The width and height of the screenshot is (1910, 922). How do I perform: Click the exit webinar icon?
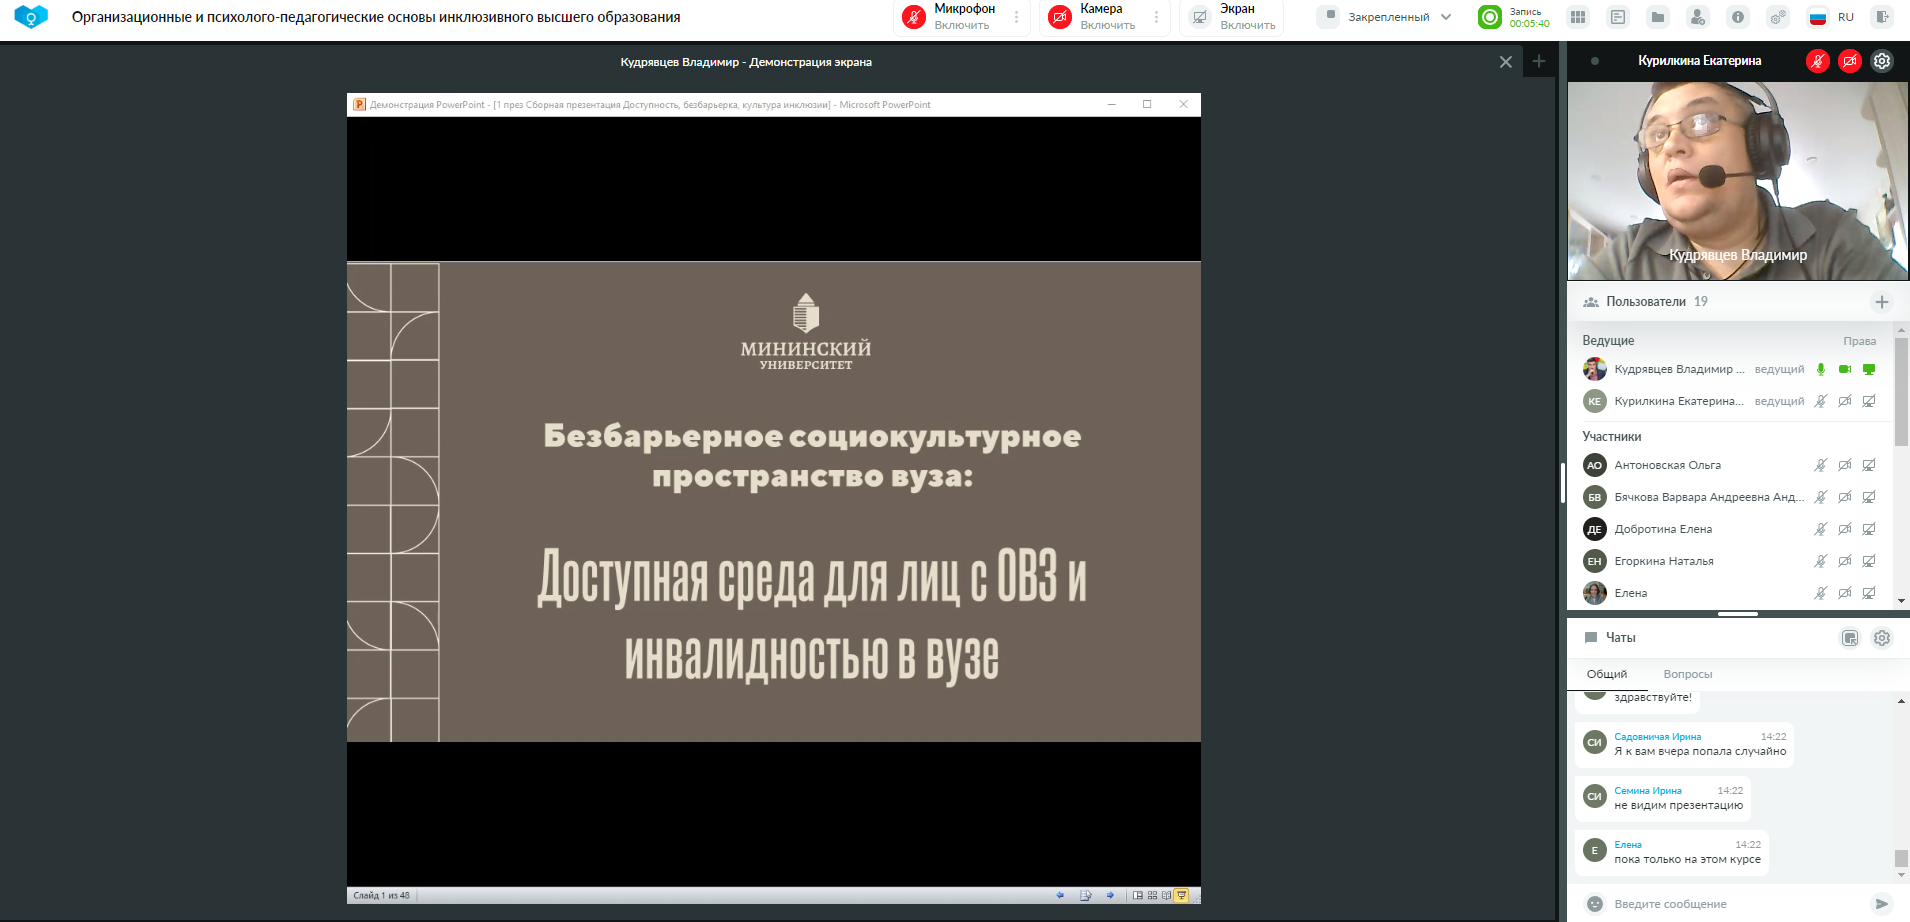1882,17
